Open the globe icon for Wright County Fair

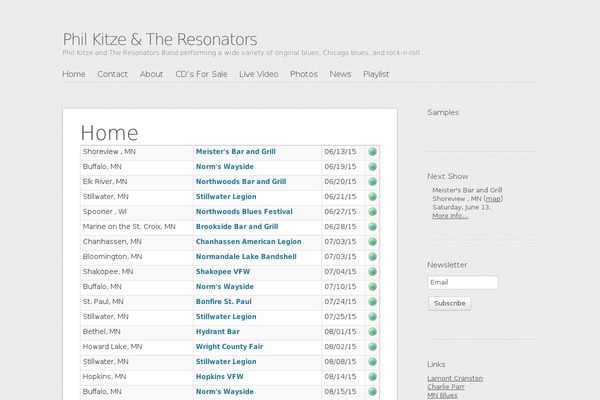(372, 347)
